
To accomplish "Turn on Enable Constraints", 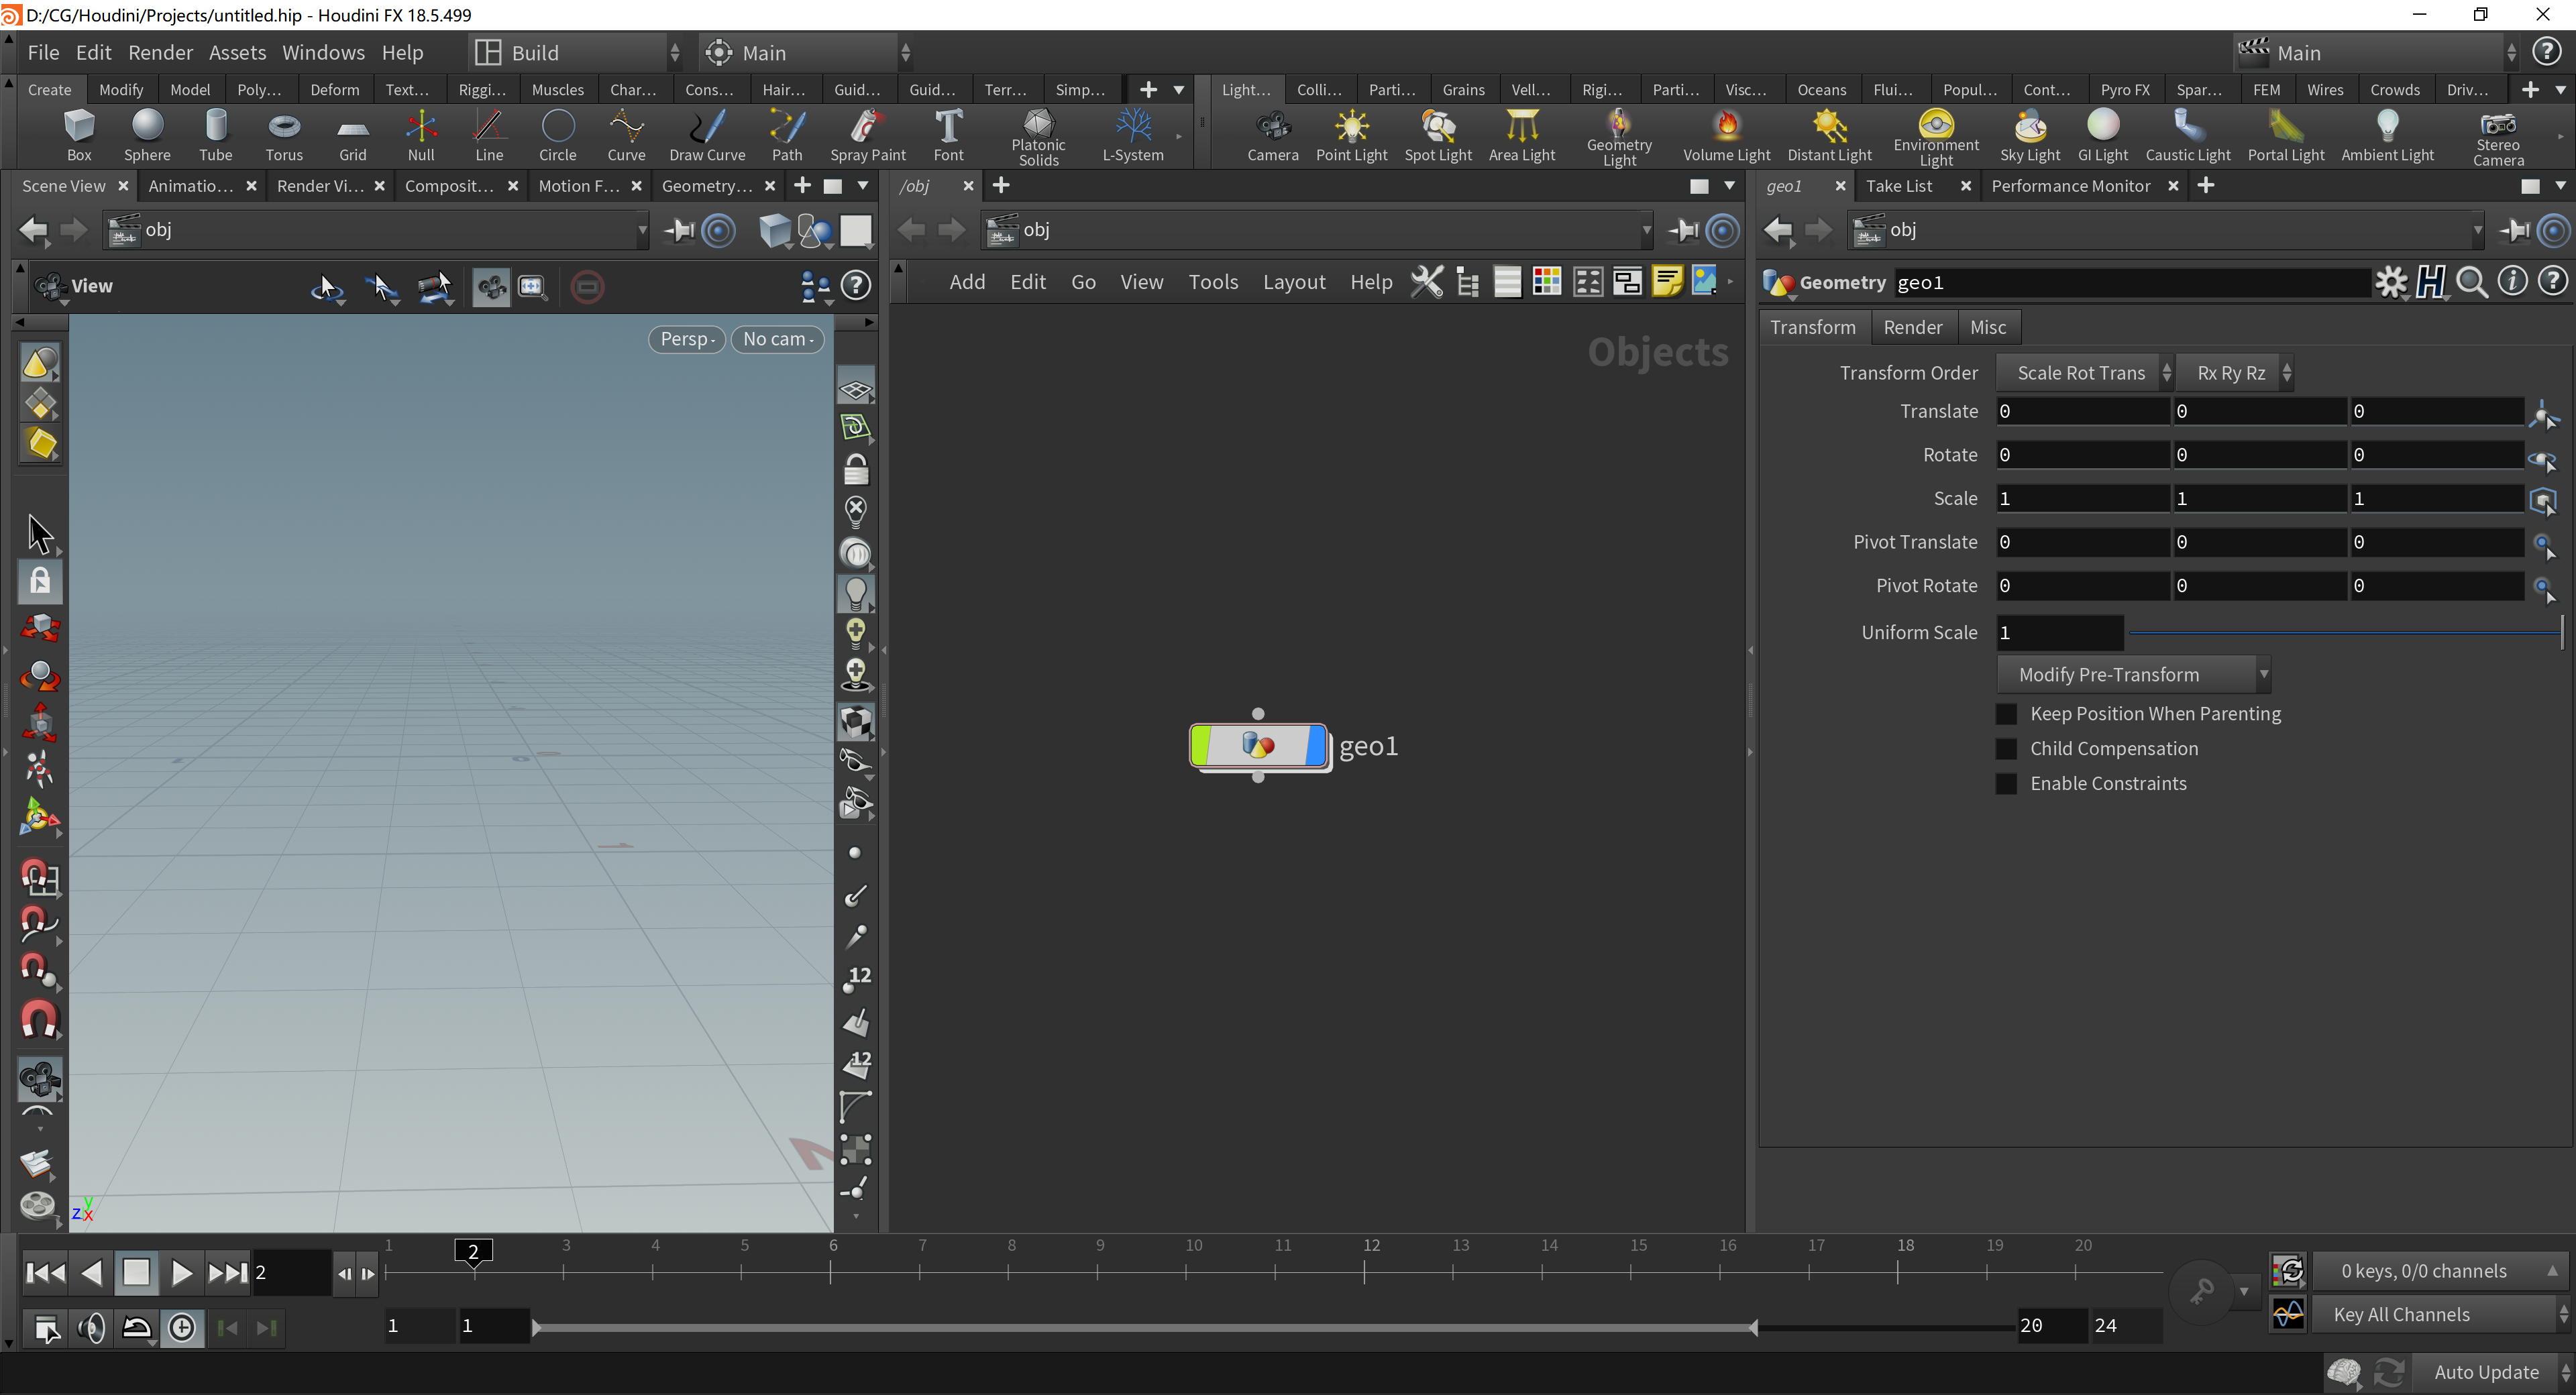I will 2006,784.
